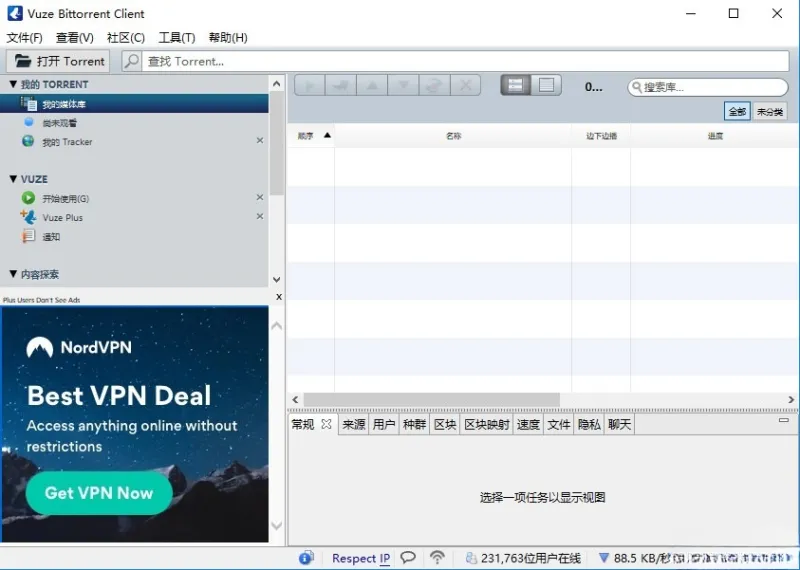The width and height of the screenshot is (800, 570).
Task: Switch to the simple view toggle button
Action: click(x=546, y=85)
